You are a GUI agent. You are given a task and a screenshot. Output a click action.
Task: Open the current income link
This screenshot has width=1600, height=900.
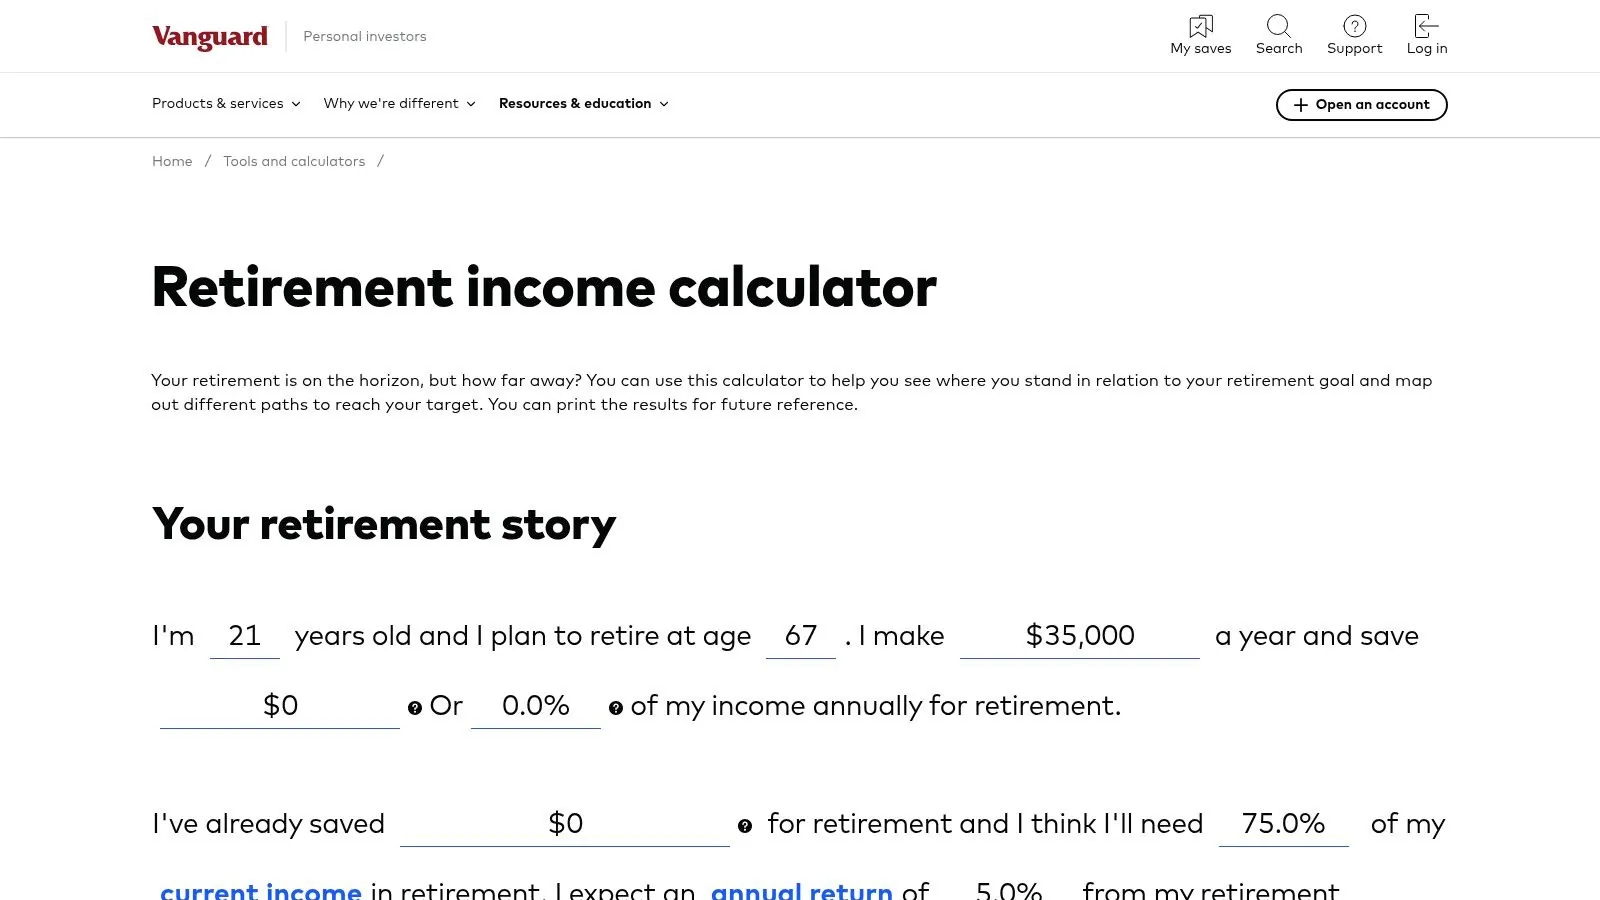[261, 890]
